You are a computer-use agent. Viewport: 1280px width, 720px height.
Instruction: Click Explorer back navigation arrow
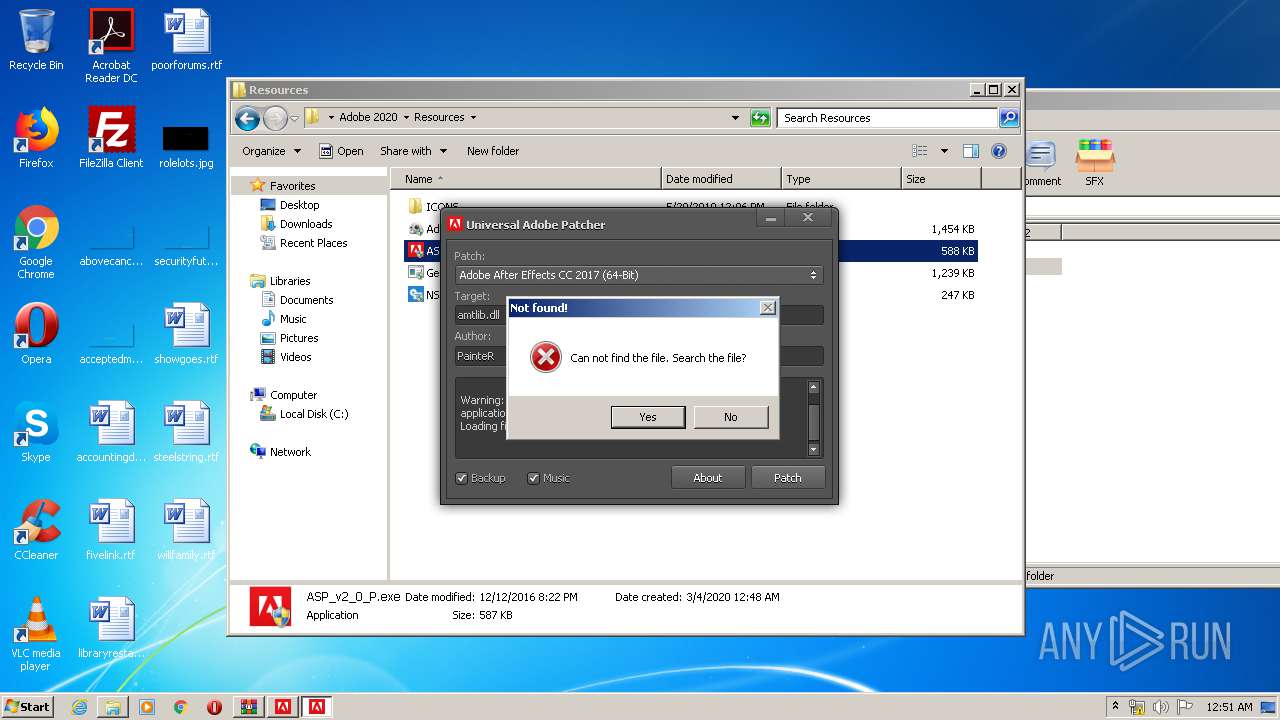pyautogui.click(x=247, y=118)
